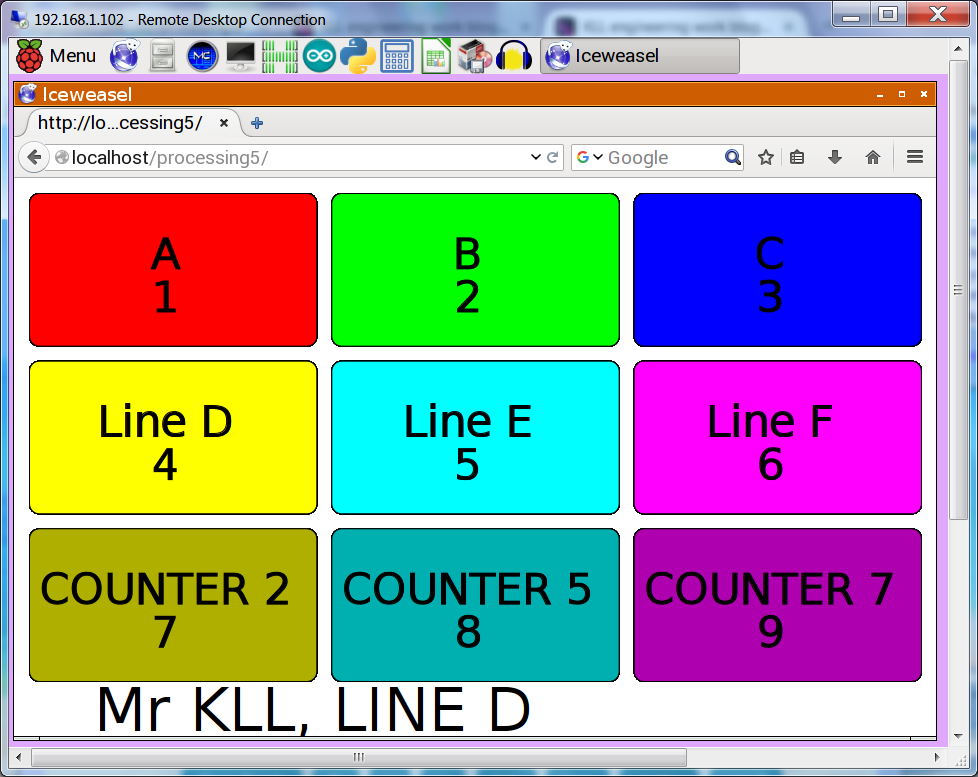Open the file manager cabinet icon
Viewport: 978px width, 777px height.
163,56
